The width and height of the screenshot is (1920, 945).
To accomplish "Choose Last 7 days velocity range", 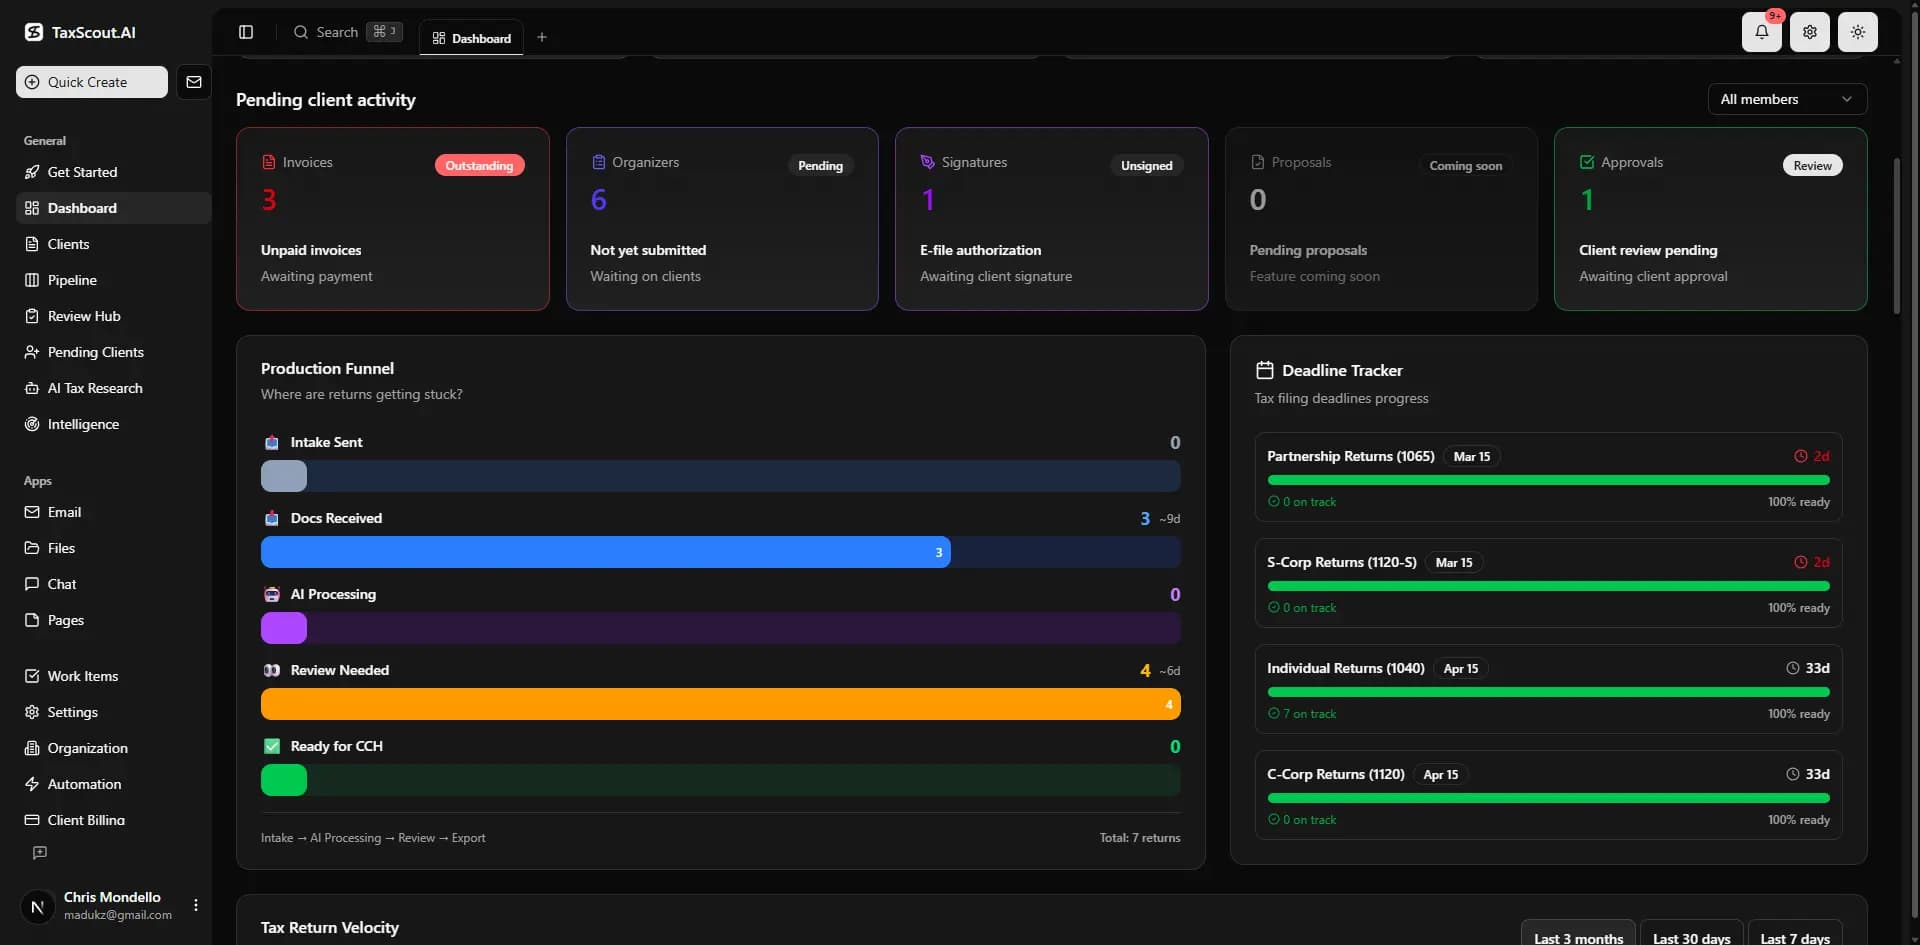I will point(1794,937).
